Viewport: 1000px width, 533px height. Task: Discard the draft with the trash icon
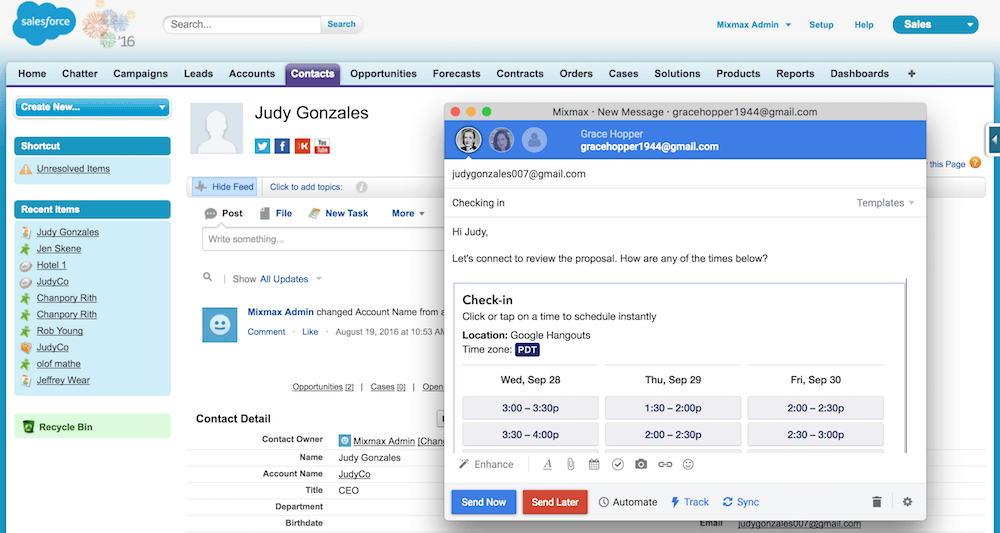click(877, 502)
